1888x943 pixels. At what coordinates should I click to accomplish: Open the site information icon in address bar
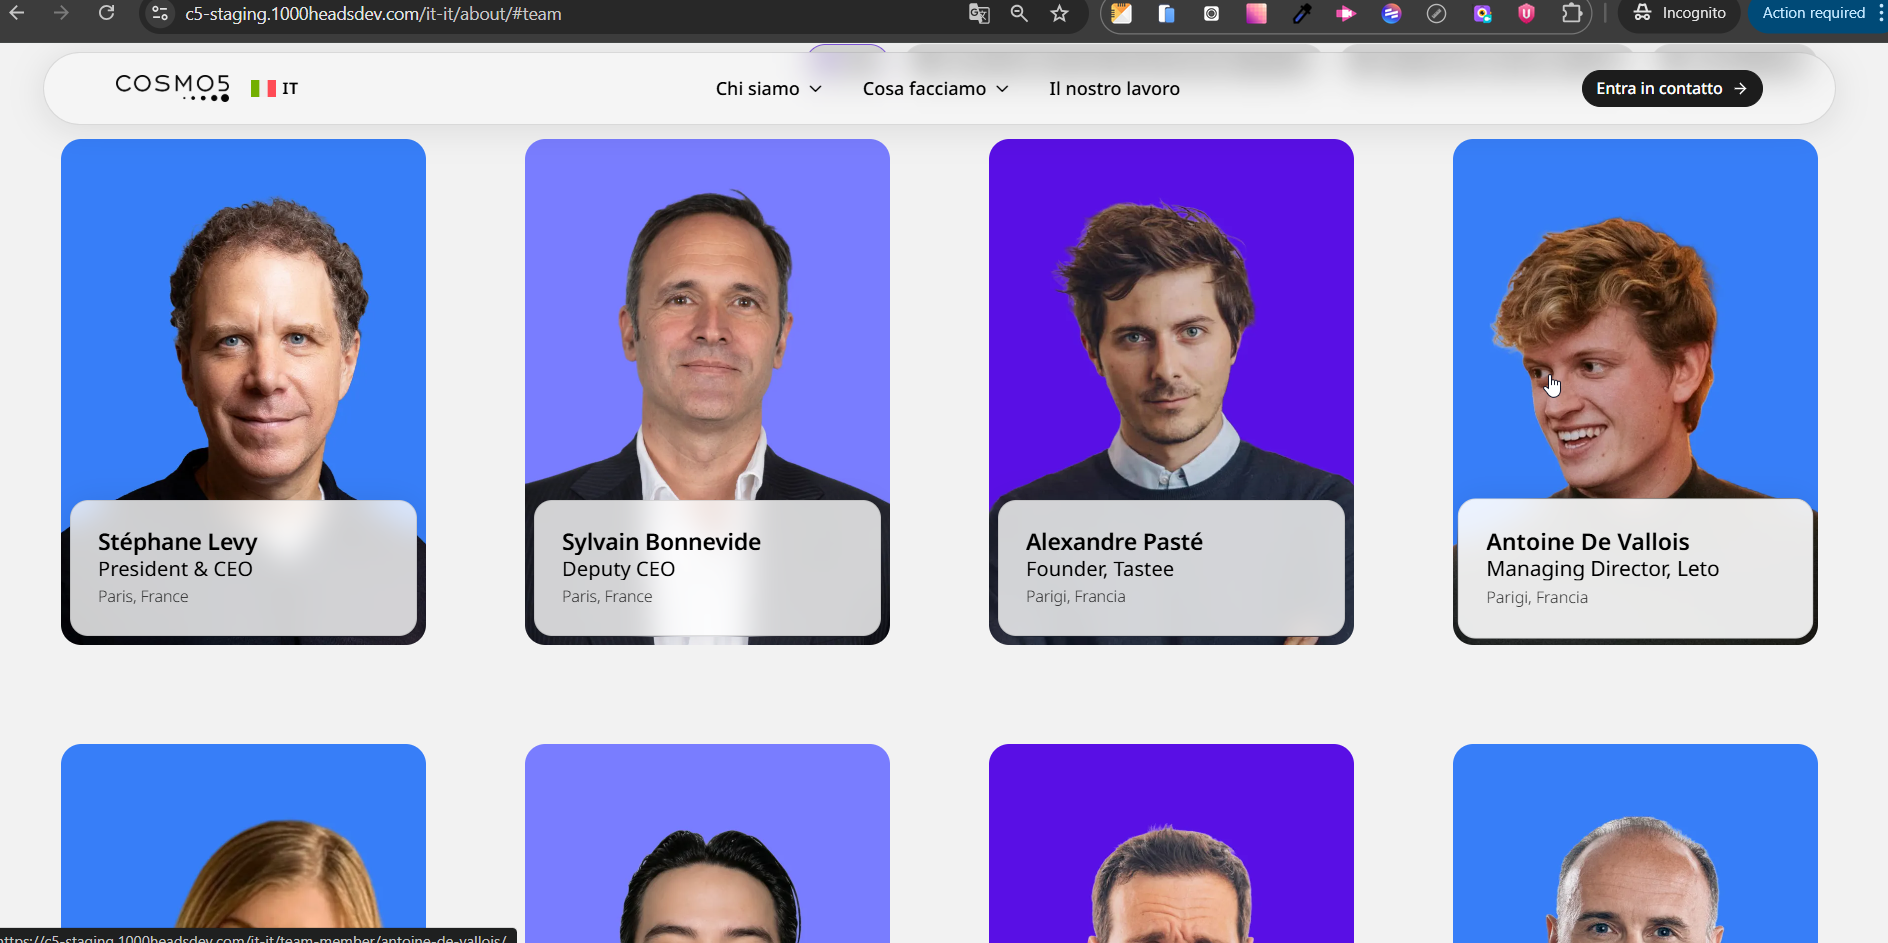(x=160, y=13)
